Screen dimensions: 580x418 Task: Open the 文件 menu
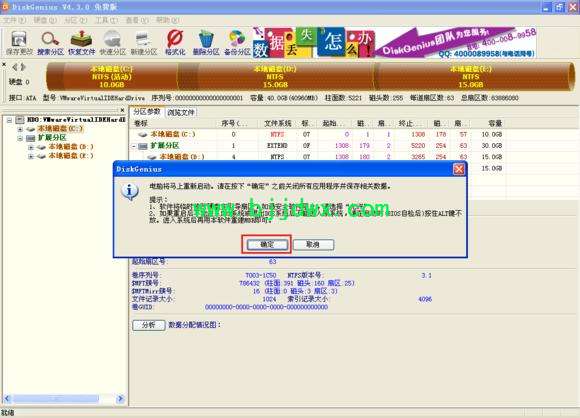point(15,20)
